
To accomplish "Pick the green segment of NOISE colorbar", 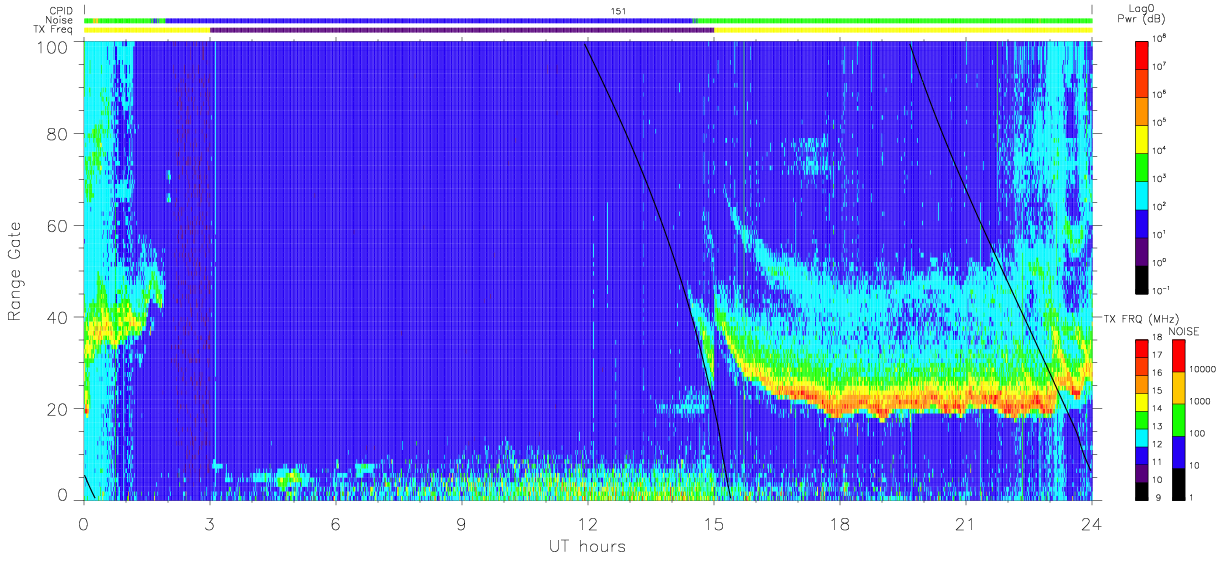I will point(1178,418).
